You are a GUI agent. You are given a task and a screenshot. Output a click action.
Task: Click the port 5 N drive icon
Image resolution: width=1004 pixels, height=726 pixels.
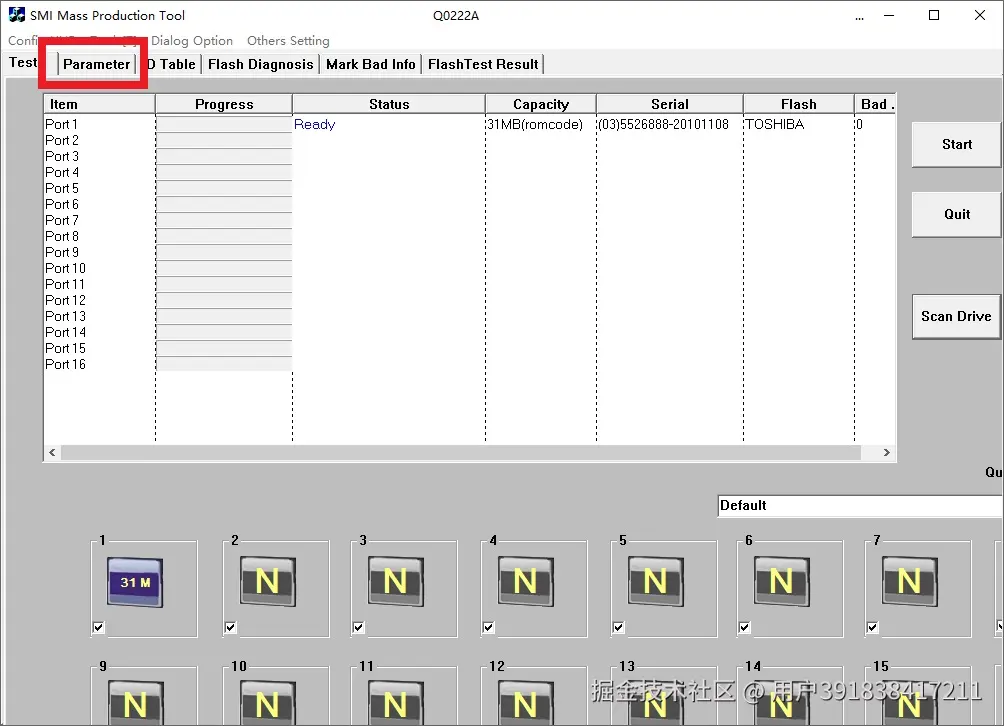pos(656,581)
